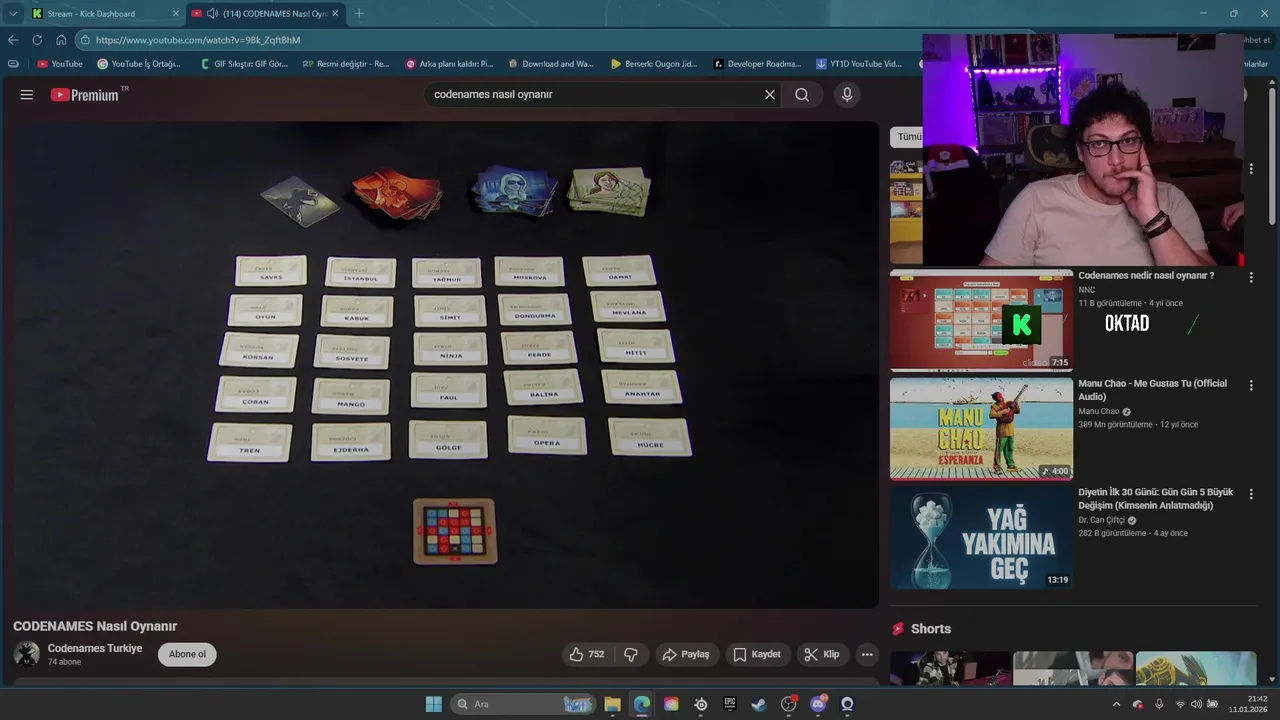Like the video showing 752 likes

(x=587, y=654)
